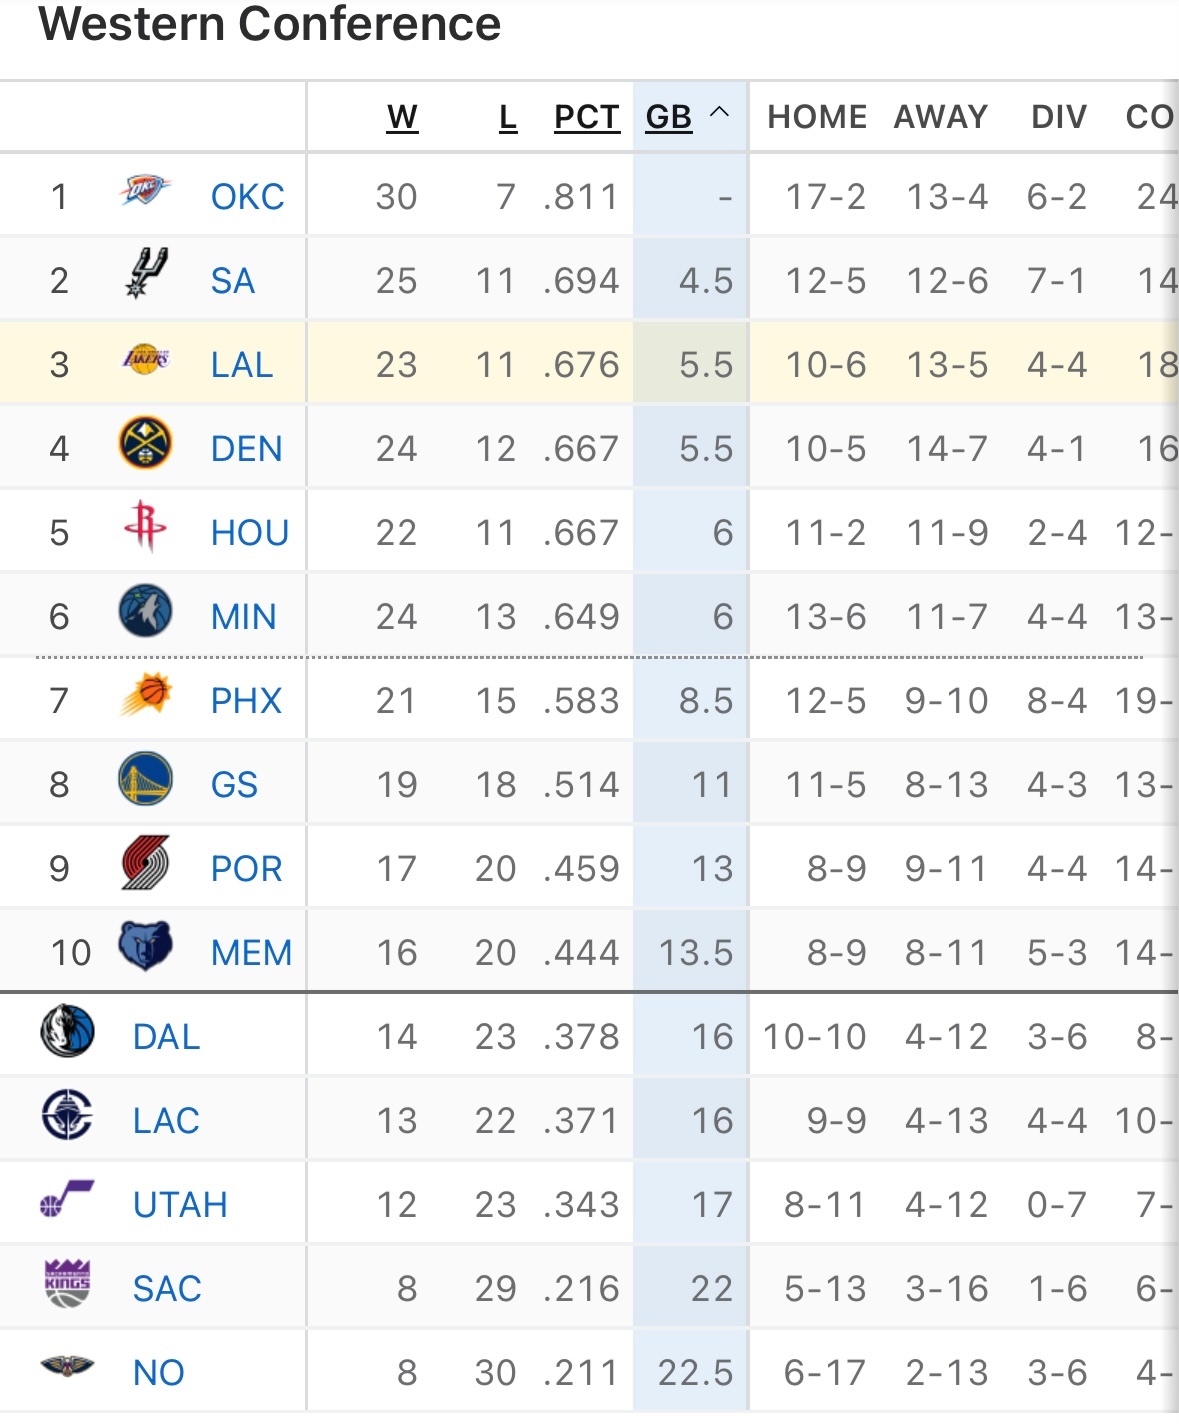Click the Sacramento Kings logo

click(x=68, y=1284)
